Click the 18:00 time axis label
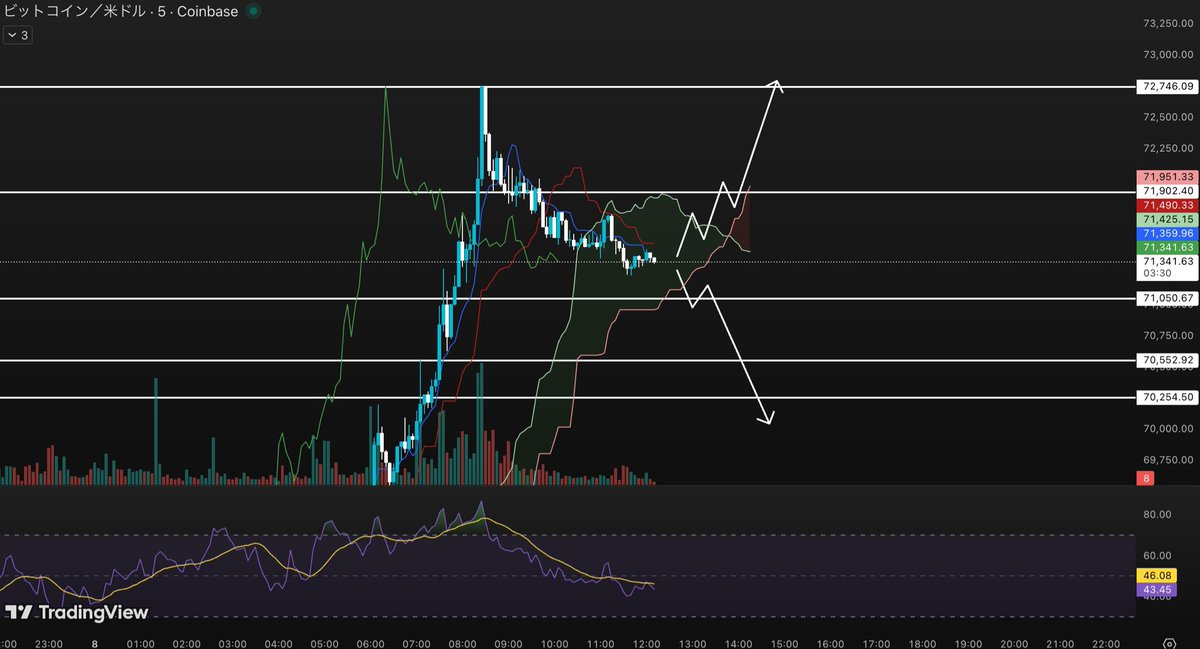The width and height of the screenshot is (1200, 649). [x=922, y=642]
